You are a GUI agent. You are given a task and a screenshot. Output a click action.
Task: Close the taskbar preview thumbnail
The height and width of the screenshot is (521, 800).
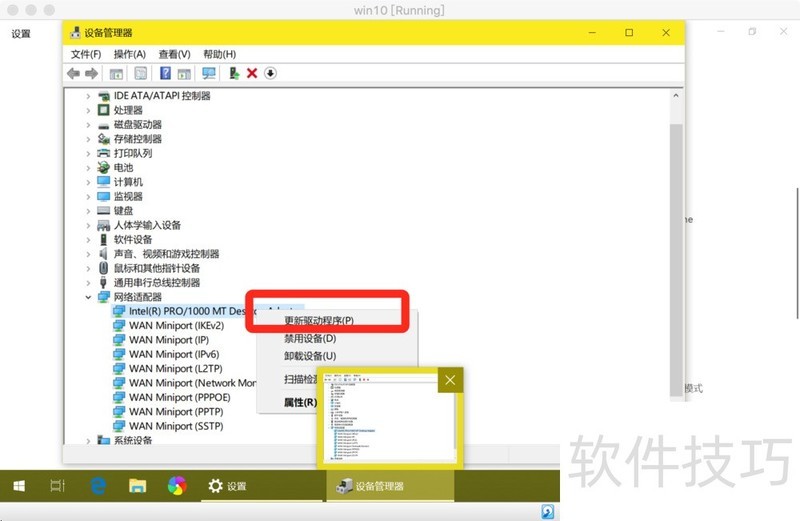point(451,380)
